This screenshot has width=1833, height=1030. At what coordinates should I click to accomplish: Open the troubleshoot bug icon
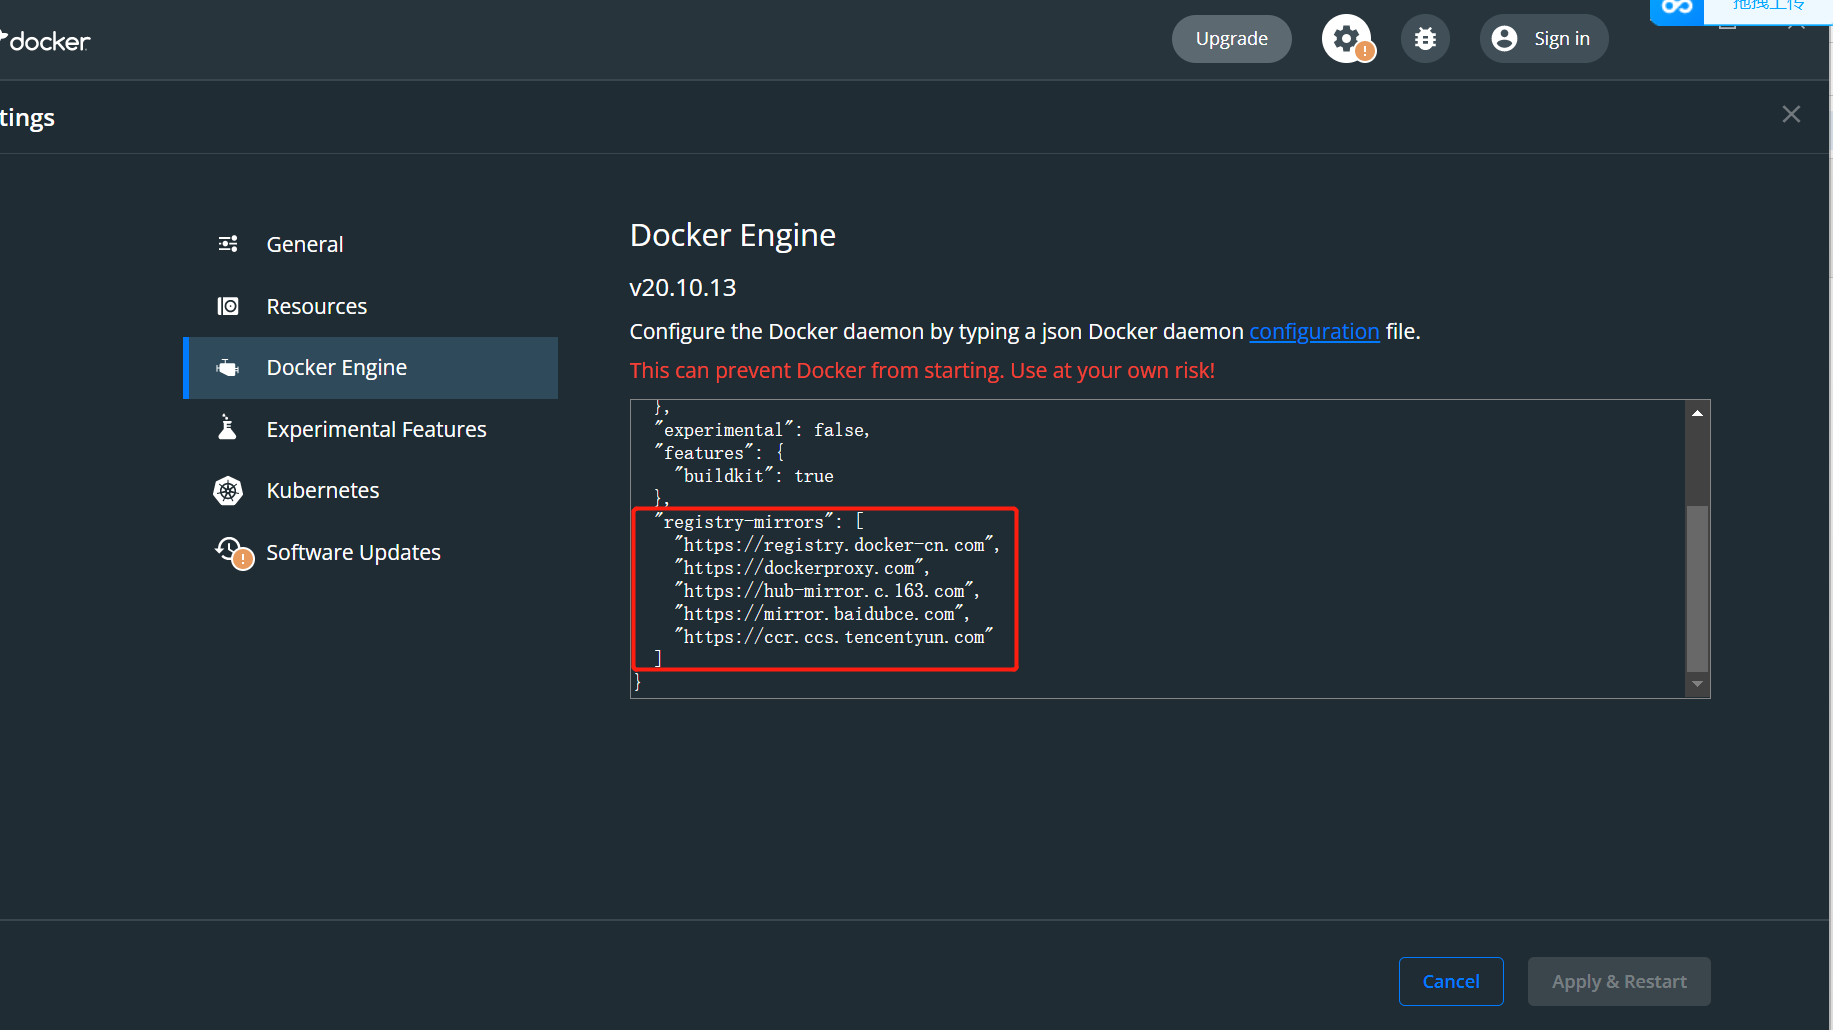coord(1425,39)
